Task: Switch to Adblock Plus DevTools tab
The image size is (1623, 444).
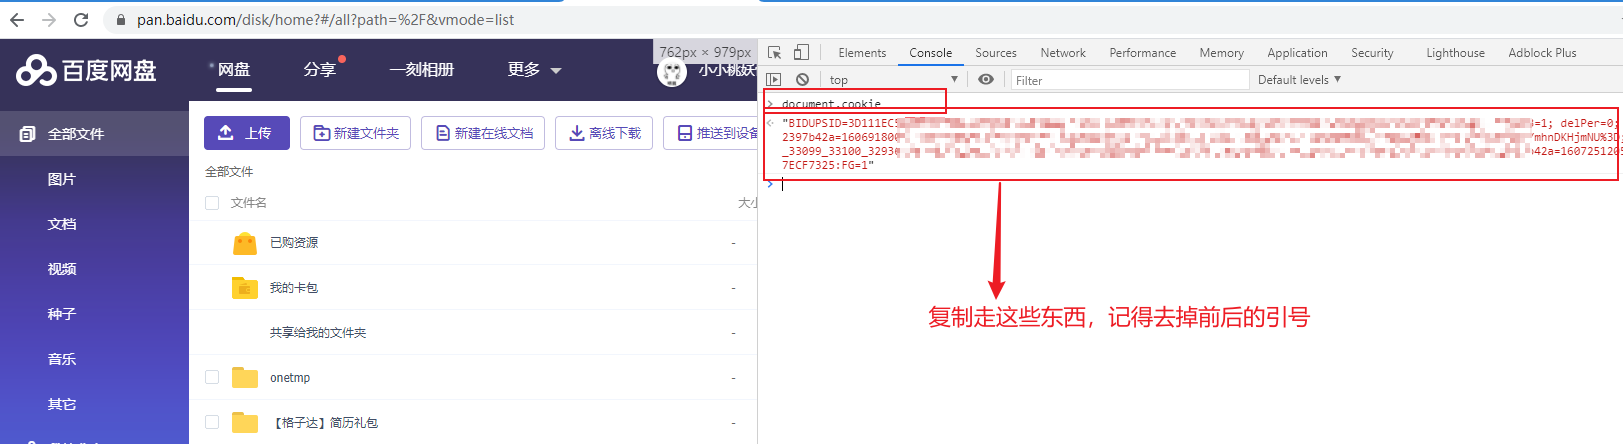Action: point(1543,53)
